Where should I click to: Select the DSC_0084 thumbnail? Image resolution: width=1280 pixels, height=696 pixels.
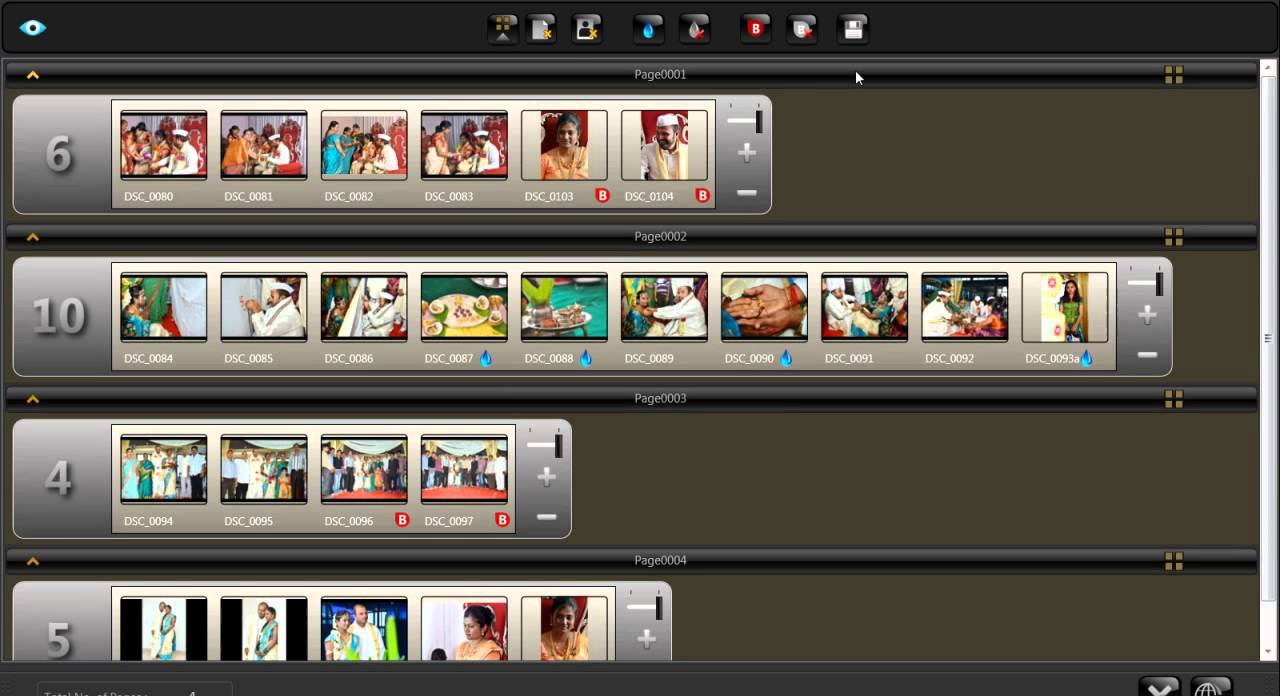click(164, 307)
